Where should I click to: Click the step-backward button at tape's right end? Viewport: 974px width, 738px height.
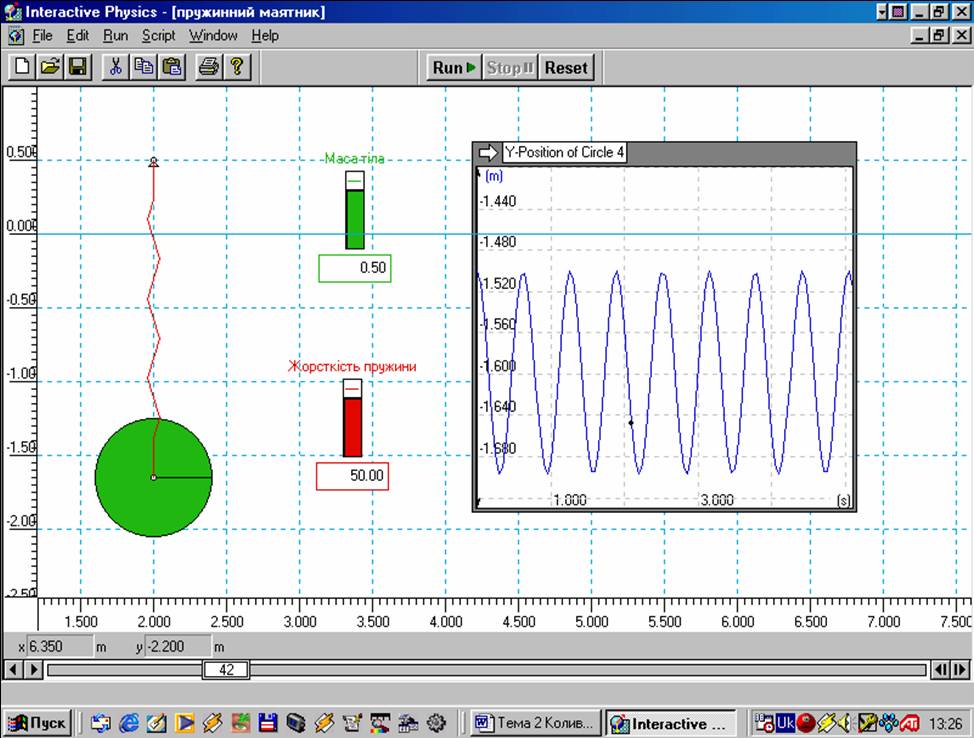tap(940, 670)
